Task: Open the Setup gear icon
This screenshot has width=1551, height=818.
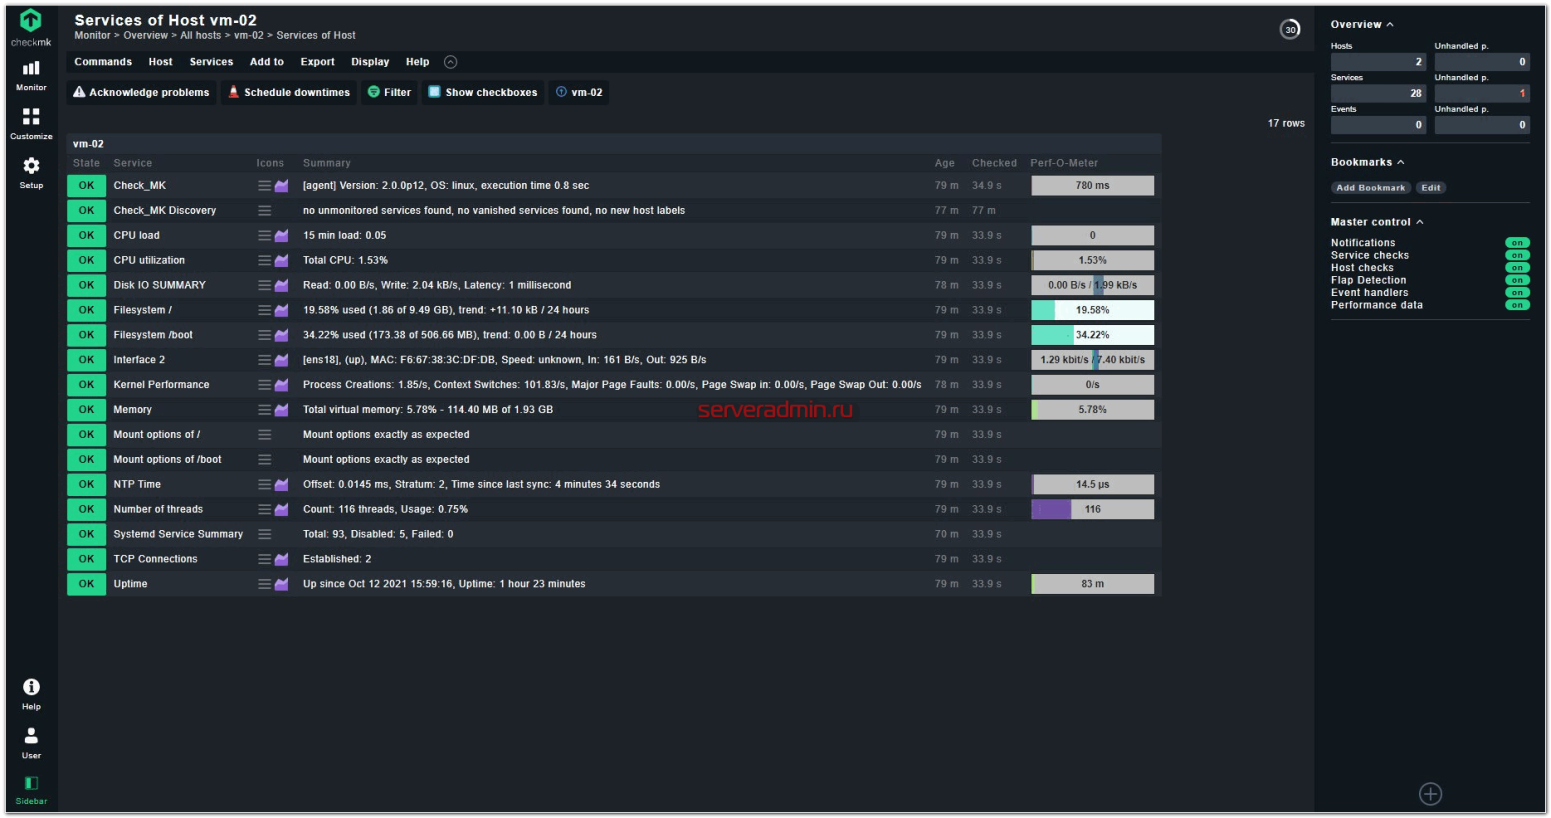Action: (x=31, y=165)
